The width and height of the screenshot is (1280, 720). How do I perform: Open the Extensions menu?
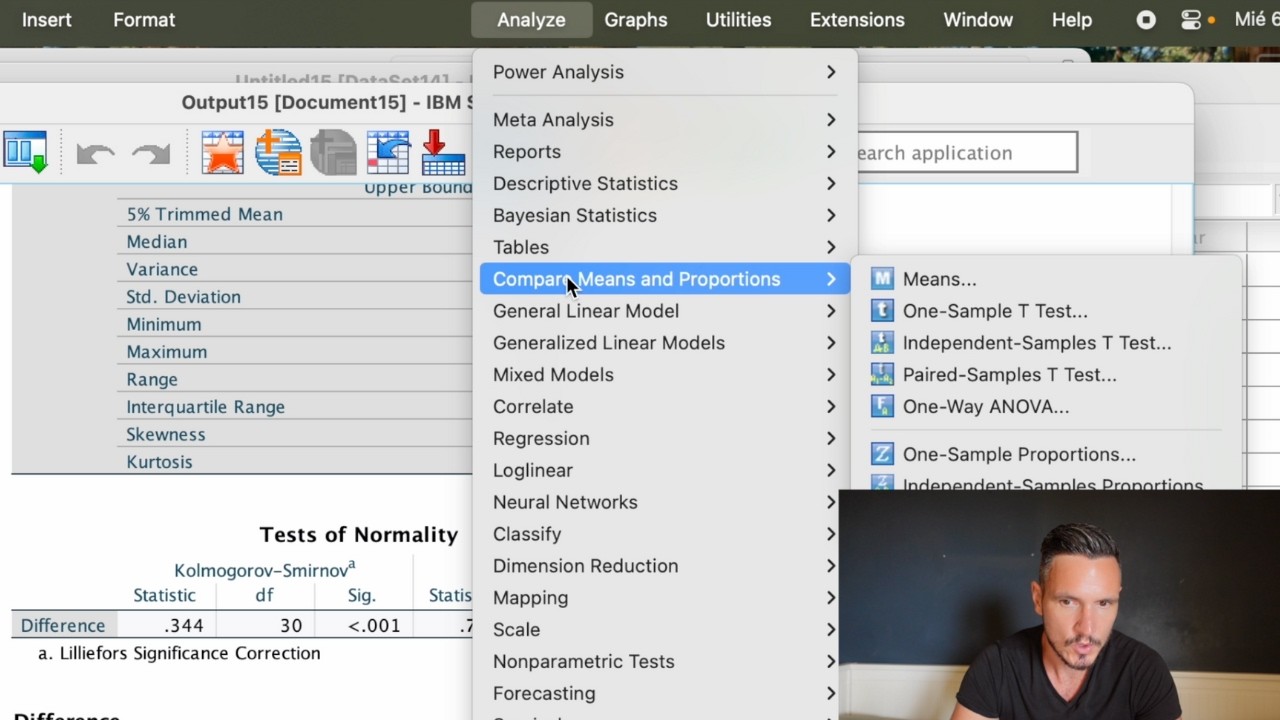pos(857,20)
